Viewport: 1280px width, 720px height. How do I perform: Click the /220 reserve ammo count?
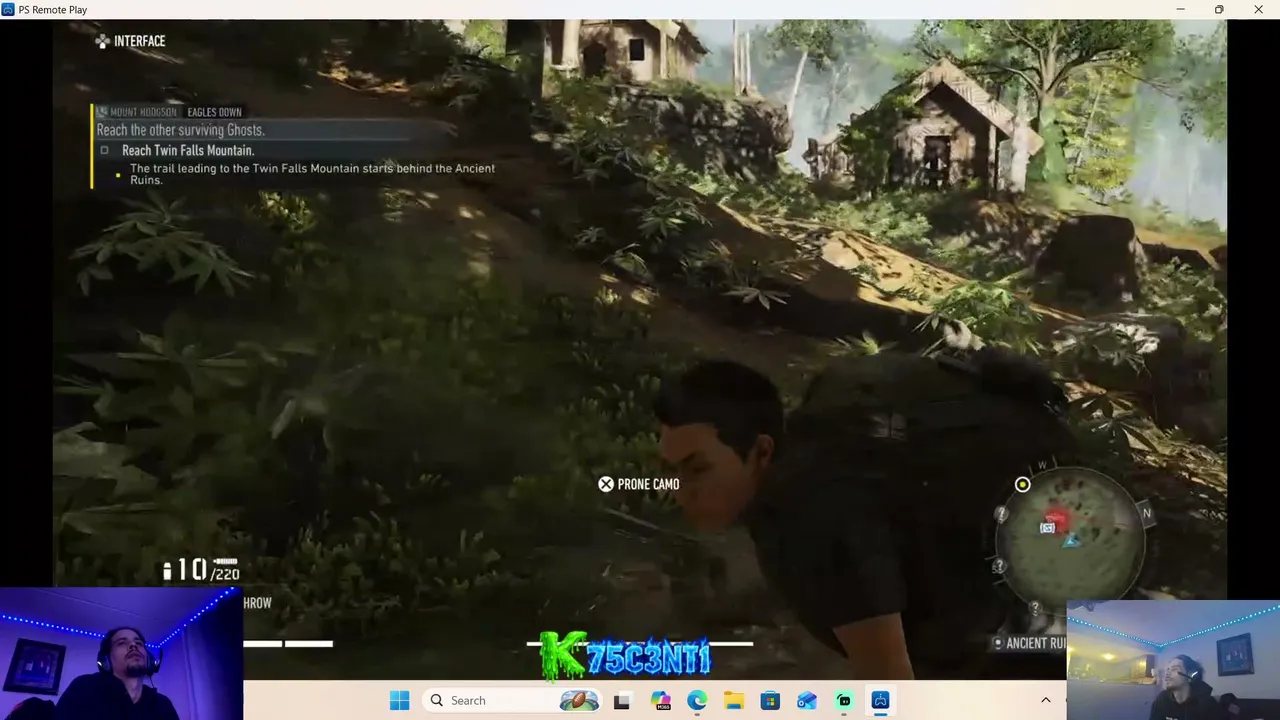(x=226, y=574)
